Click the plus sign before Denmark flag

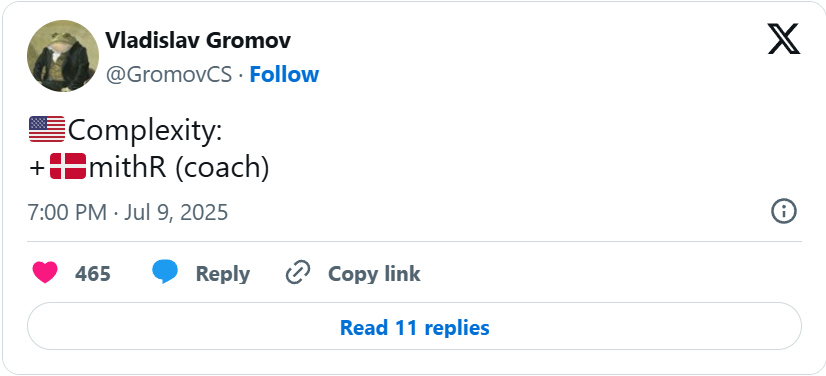(37, 168)
